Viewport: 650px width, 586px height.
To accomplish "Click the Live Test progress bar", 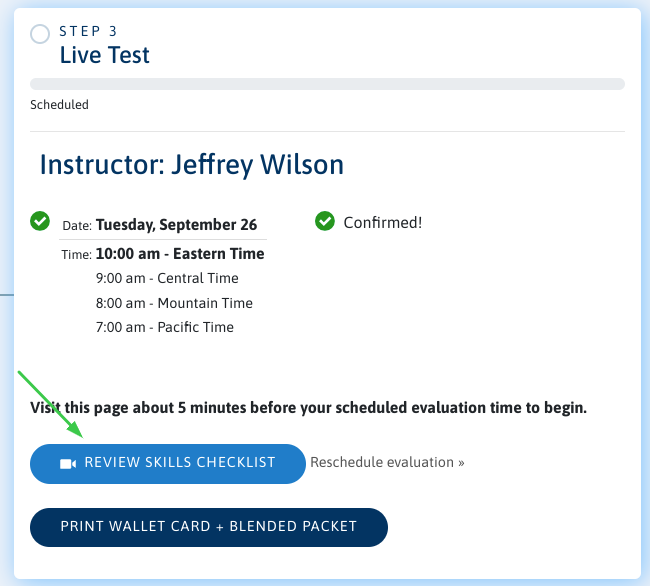I will [x=327, y=84].
